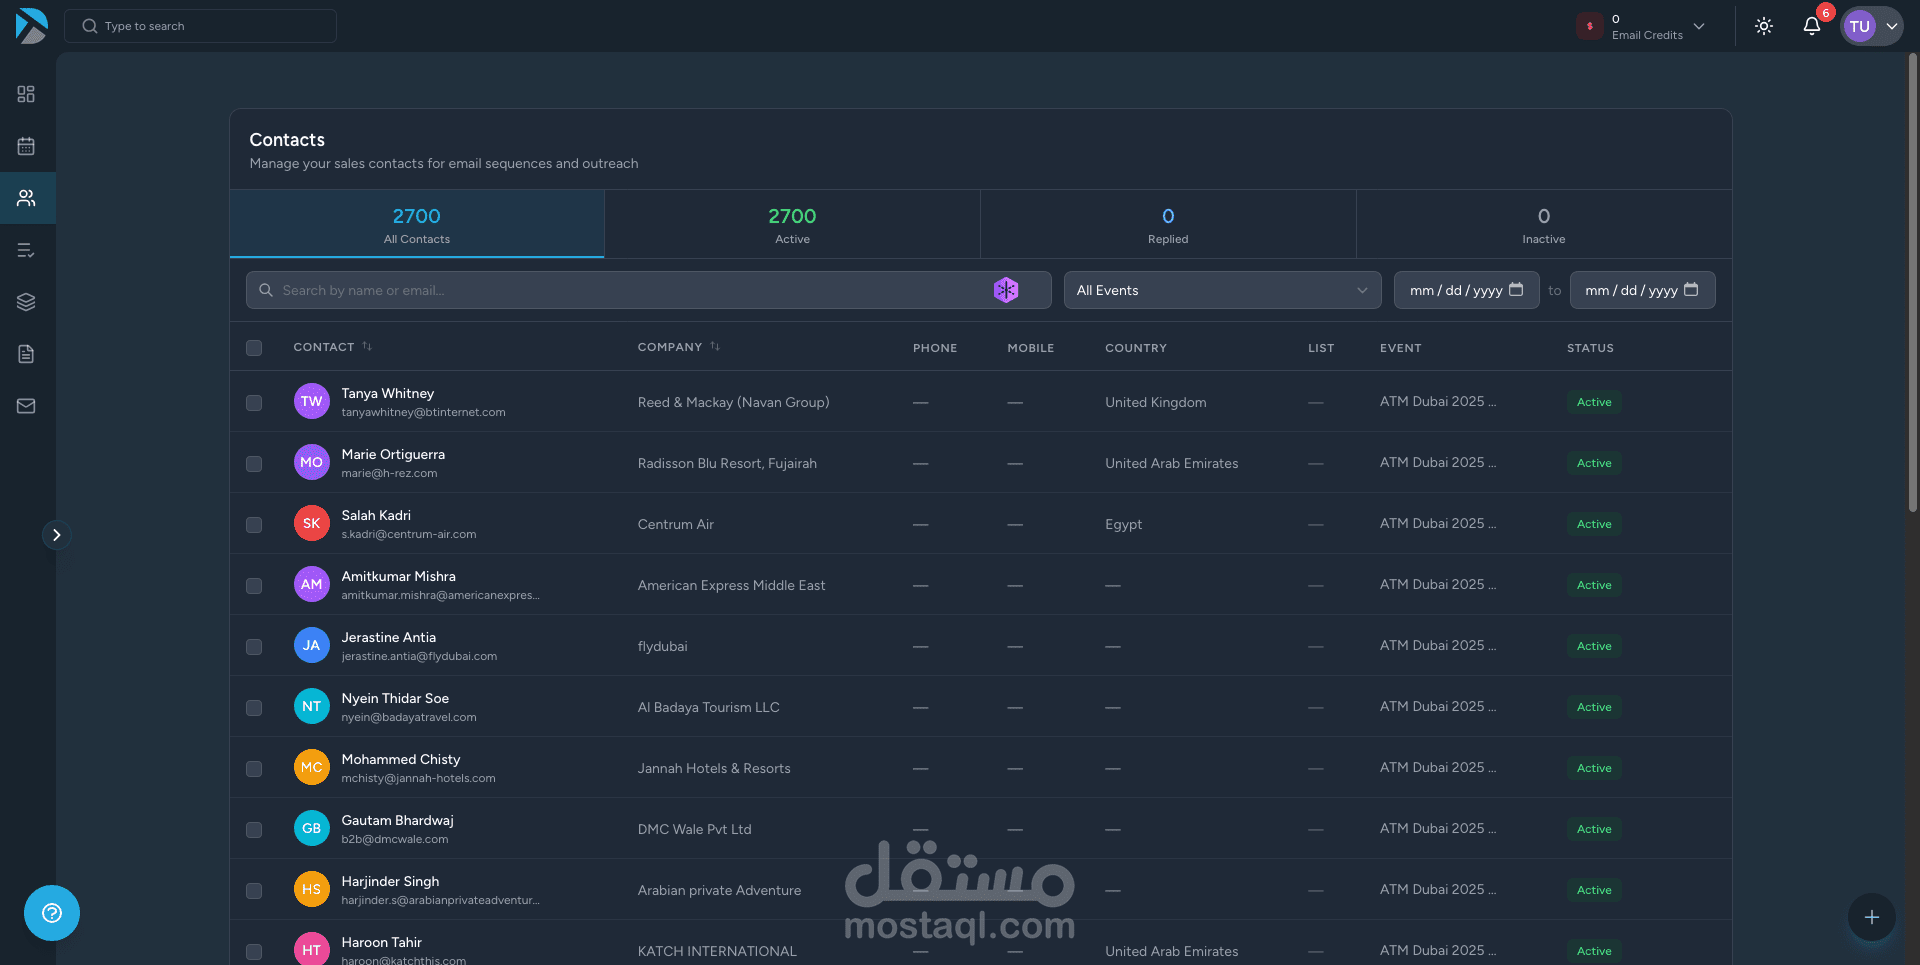Select the Amitkumar Mishra row checkbox
This screenshot has height=965, width=1920.
pos(254,586)
